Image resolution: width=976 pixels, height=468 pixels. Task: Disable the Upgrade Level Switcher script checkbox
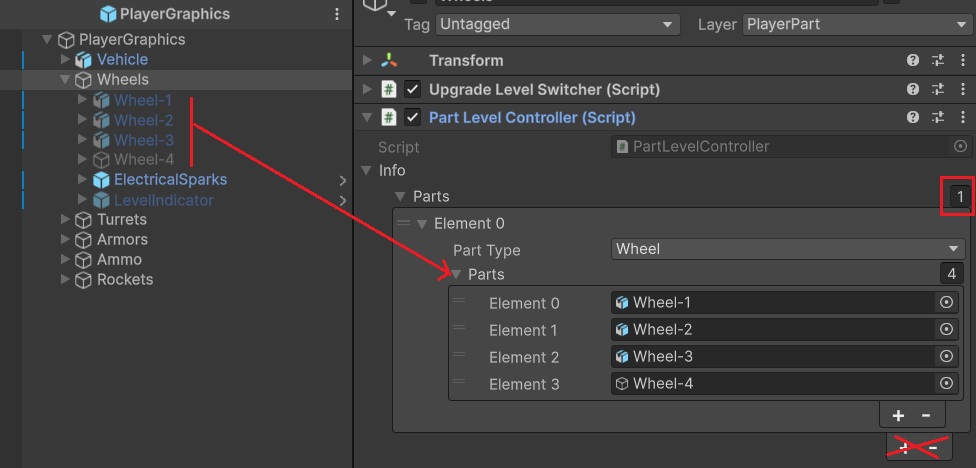click(412, 90)
